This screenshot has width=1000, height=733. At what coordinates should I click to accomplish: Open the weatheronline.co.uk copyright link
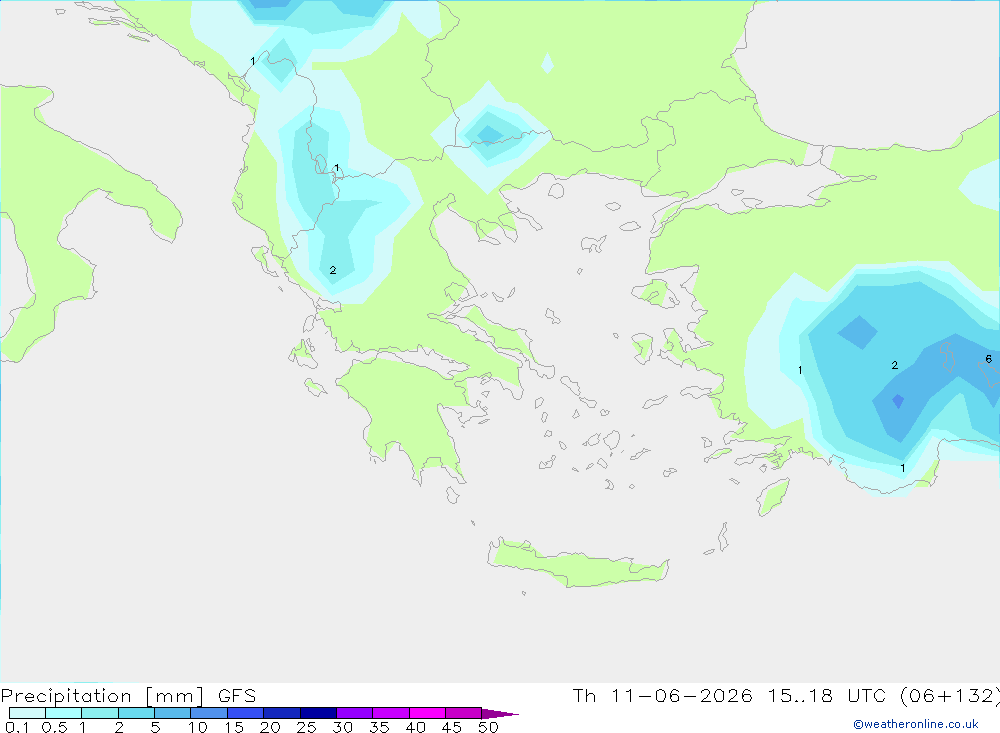tap(916, 724)
